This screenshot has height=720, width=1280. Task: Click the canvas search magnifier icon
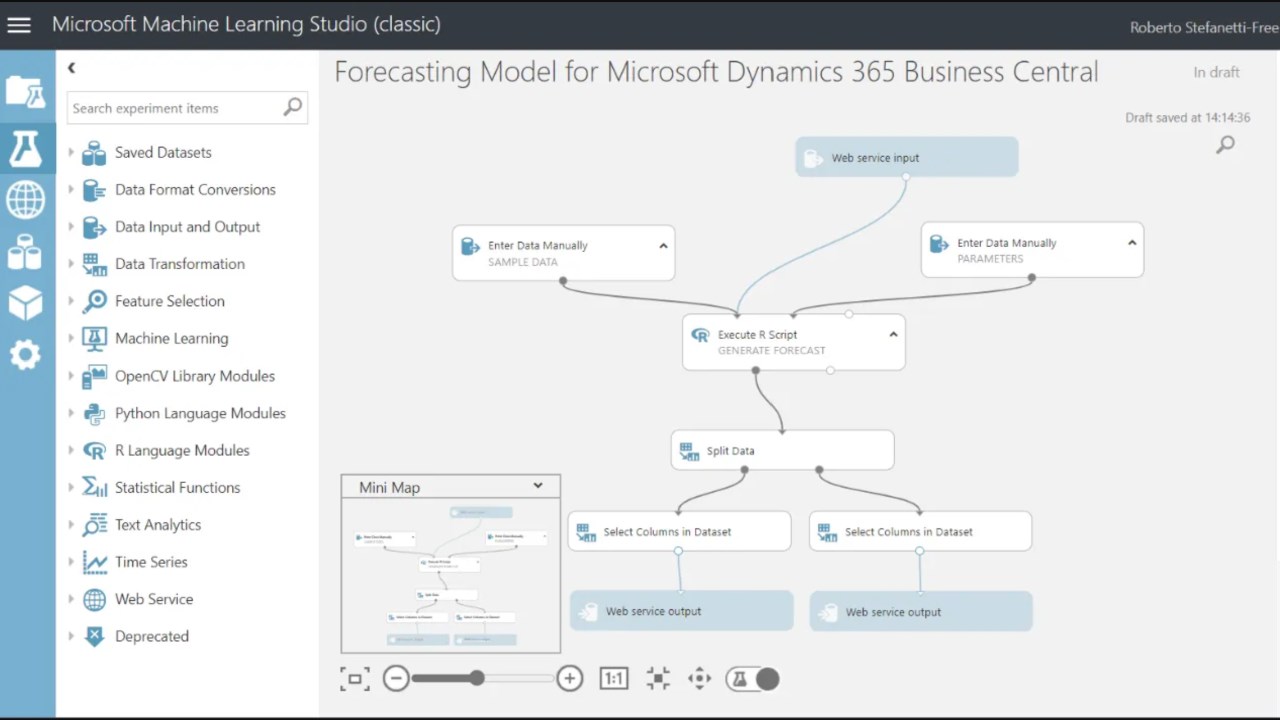[x=1225, y=145]
